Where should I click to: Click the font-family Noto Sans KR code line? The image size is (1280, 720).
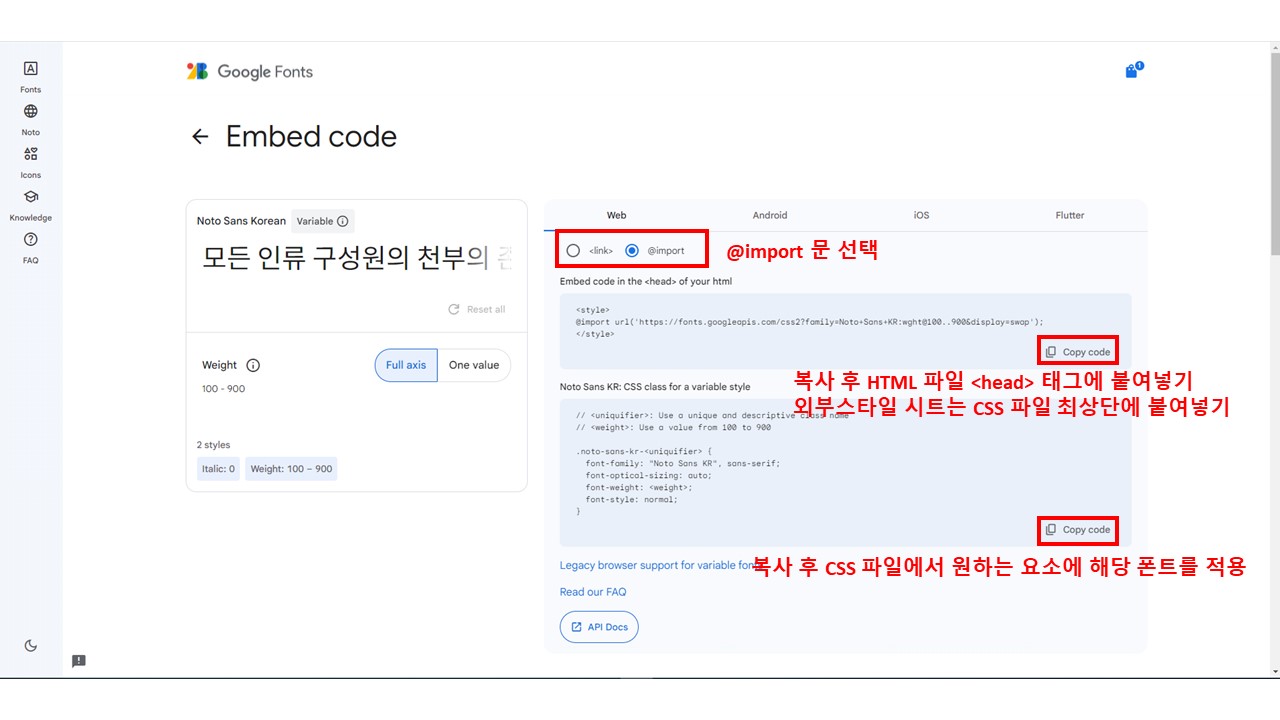pyautogui.click(x=682, y=463)
